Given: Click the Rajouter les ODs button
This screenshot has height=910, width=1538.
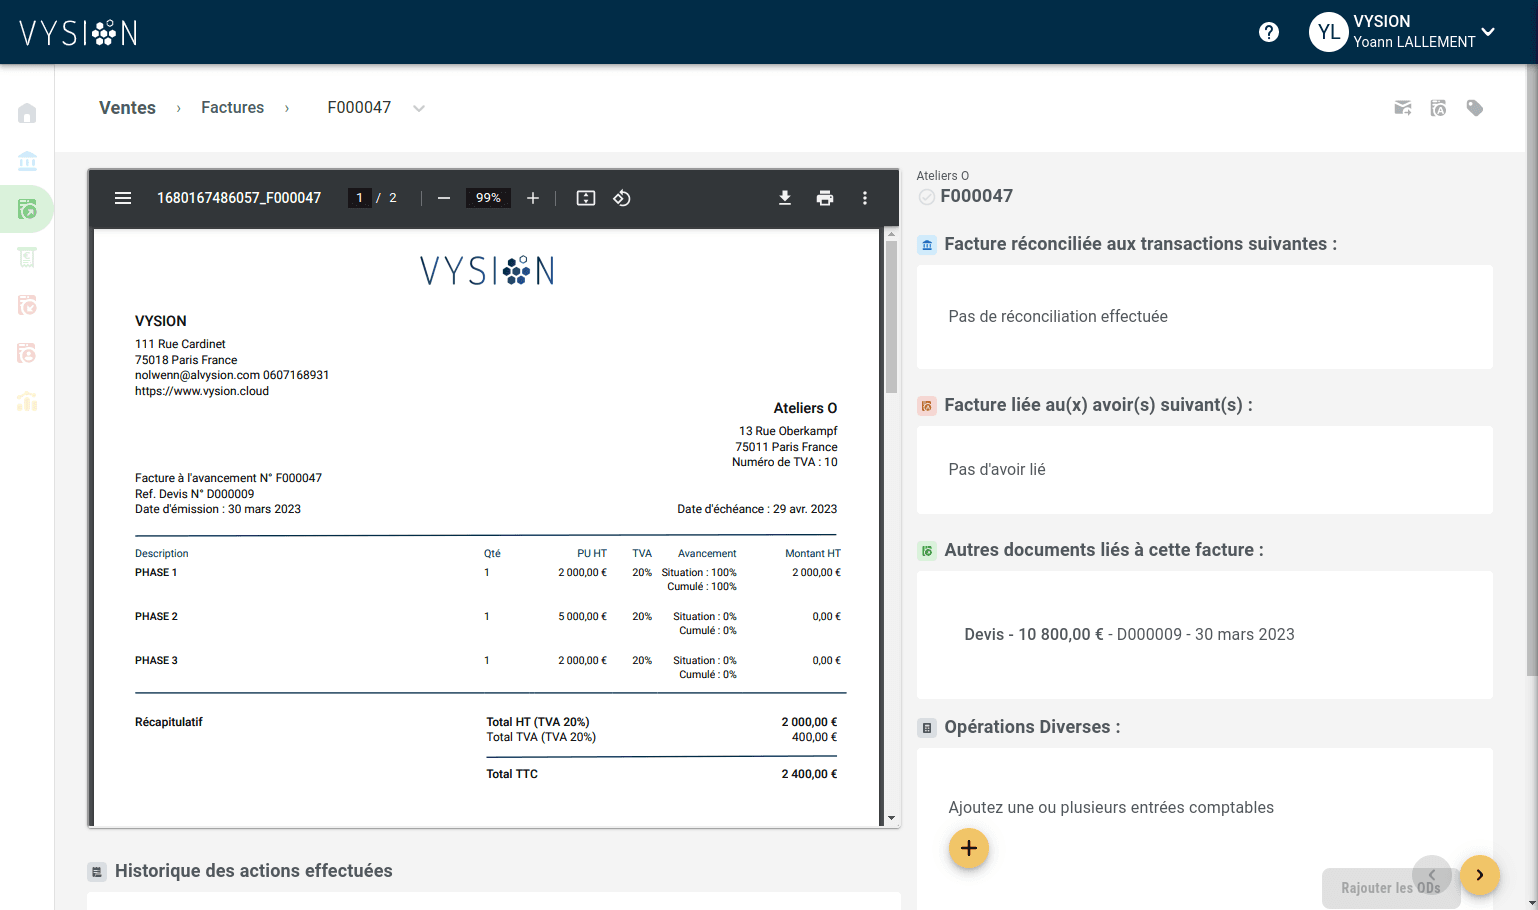Looking at the screenshot, I should click(1391, 888).
